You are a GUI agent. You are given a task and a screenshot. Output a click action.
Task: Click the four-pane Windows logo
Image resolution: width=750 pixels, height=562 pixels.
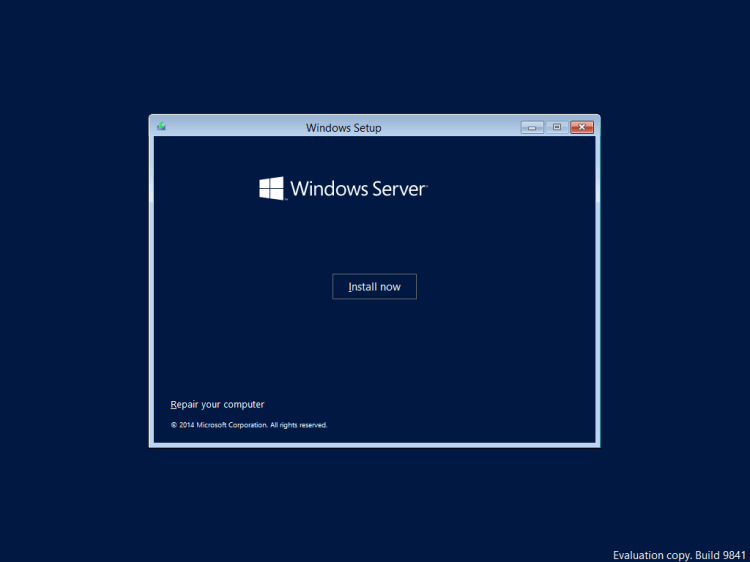271,188
